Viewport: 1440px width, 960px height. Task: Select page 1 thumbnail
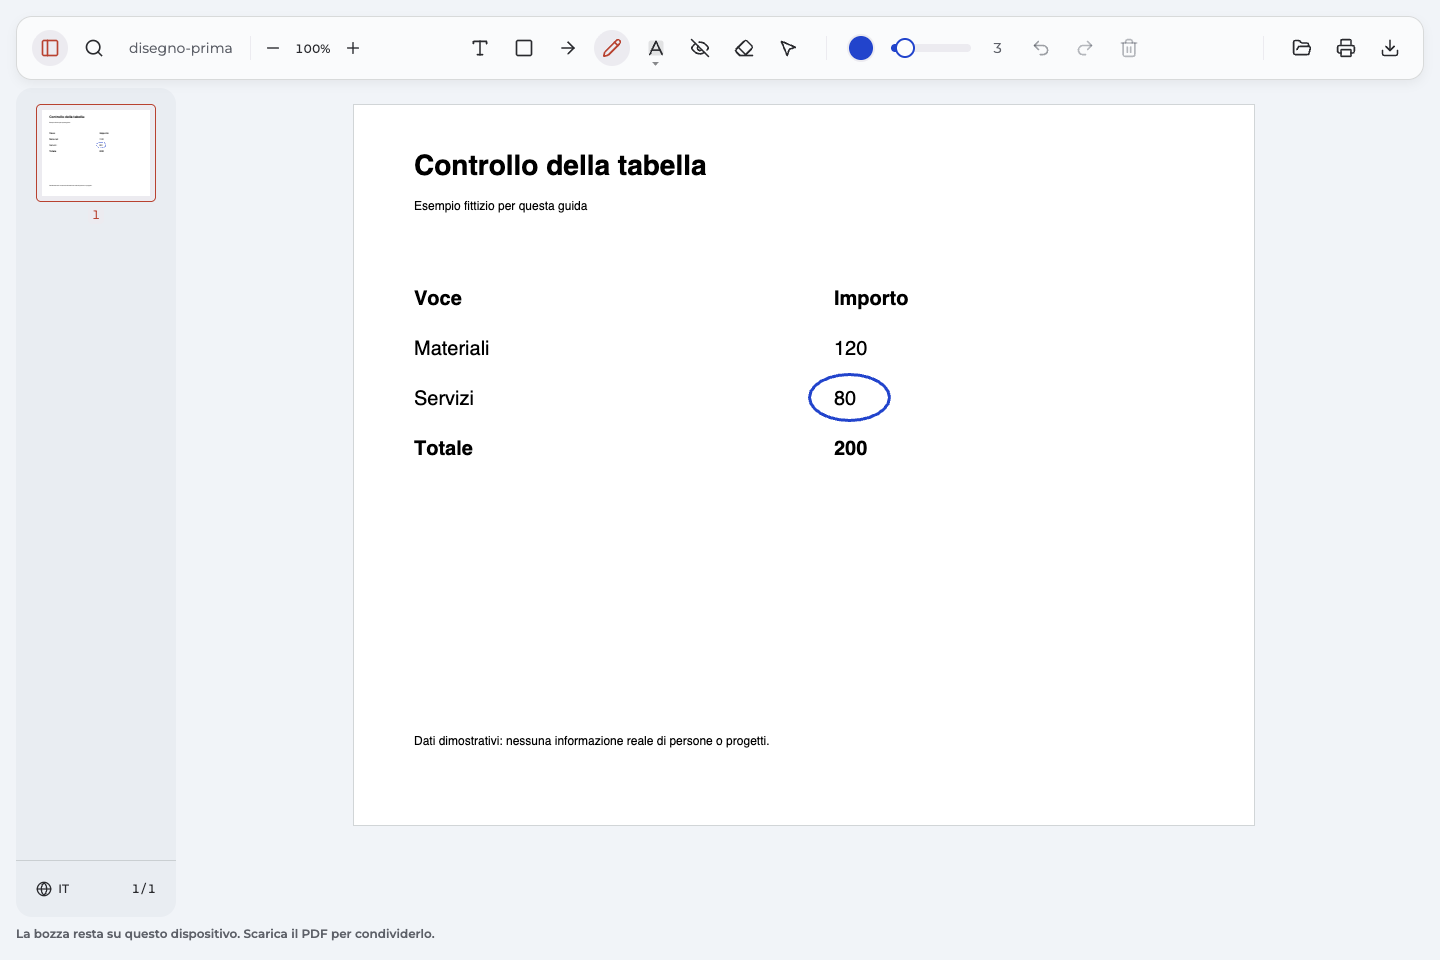coord(96,153)
